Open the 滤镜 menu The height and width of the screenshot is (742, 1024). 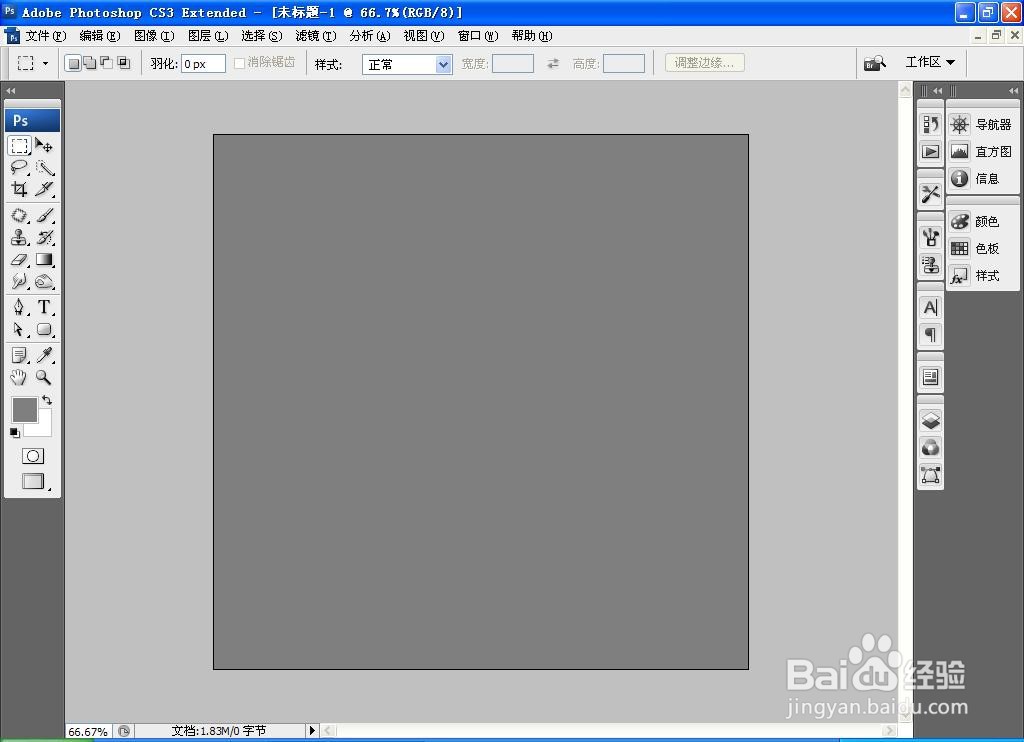pyautogui.click(x=316, y=36)
